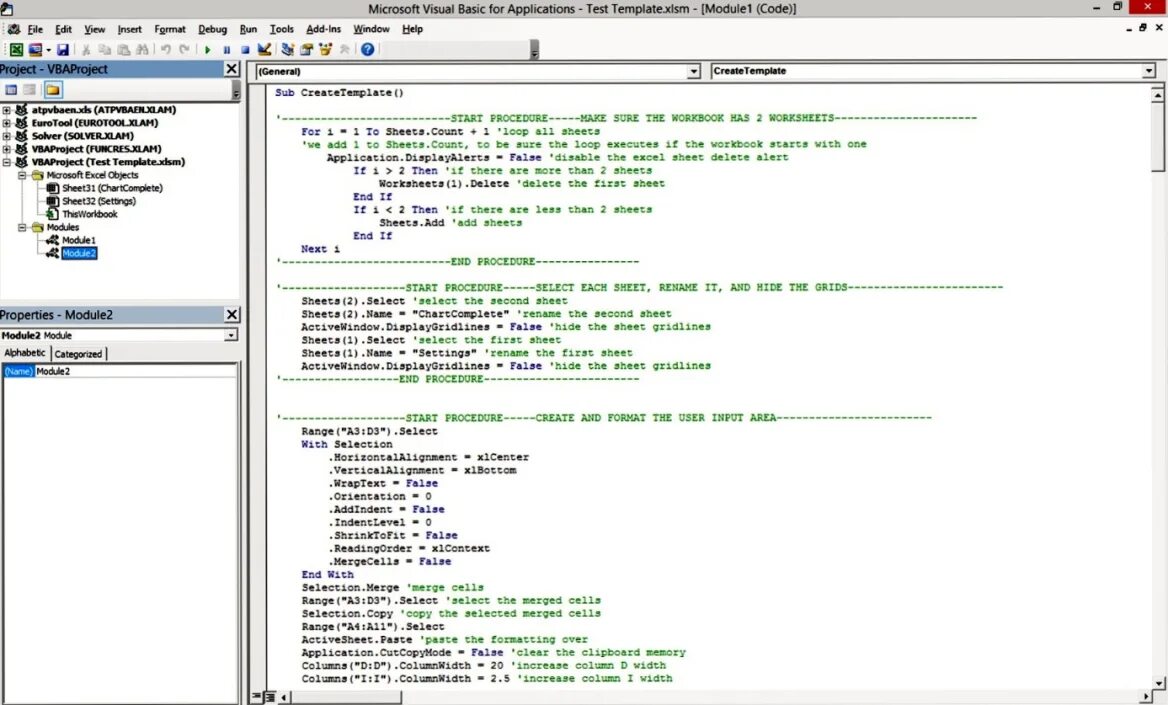Open the Insert menu

click(x=130, y=29)
